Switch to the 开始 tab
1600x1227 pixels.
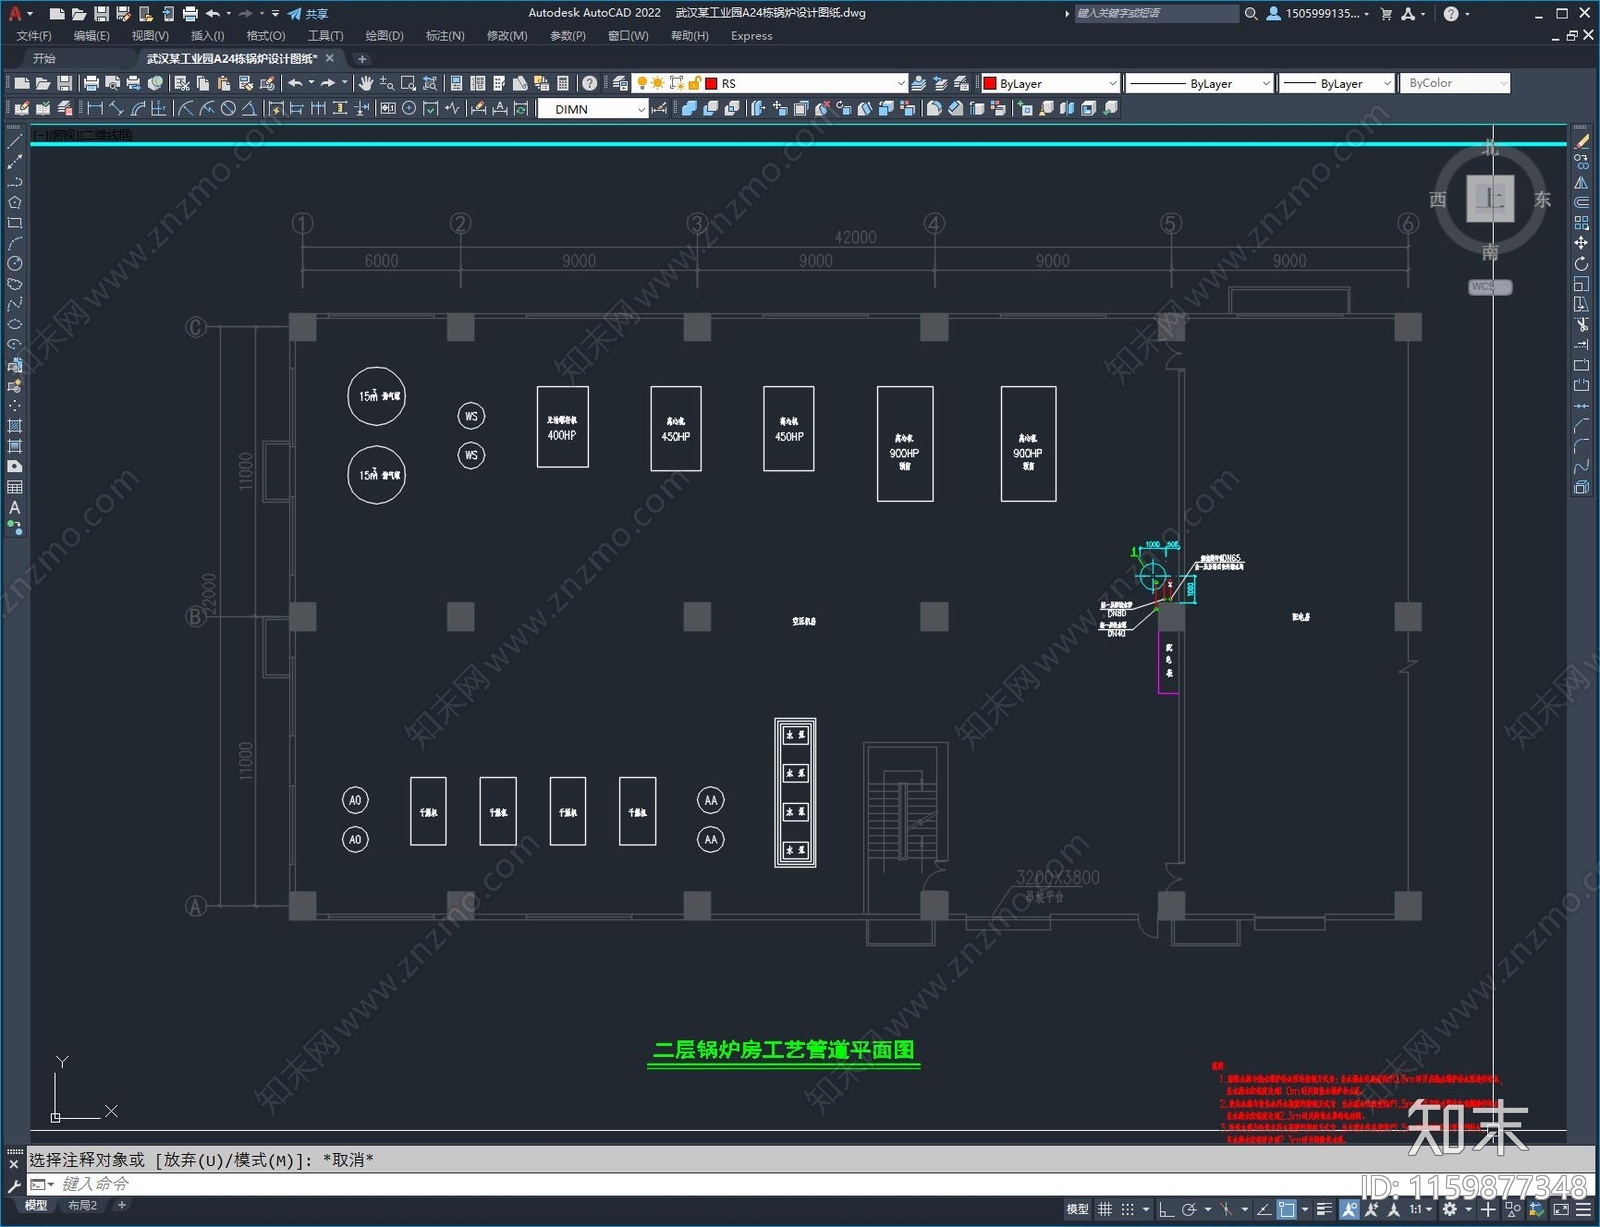[x=44, y=59]
